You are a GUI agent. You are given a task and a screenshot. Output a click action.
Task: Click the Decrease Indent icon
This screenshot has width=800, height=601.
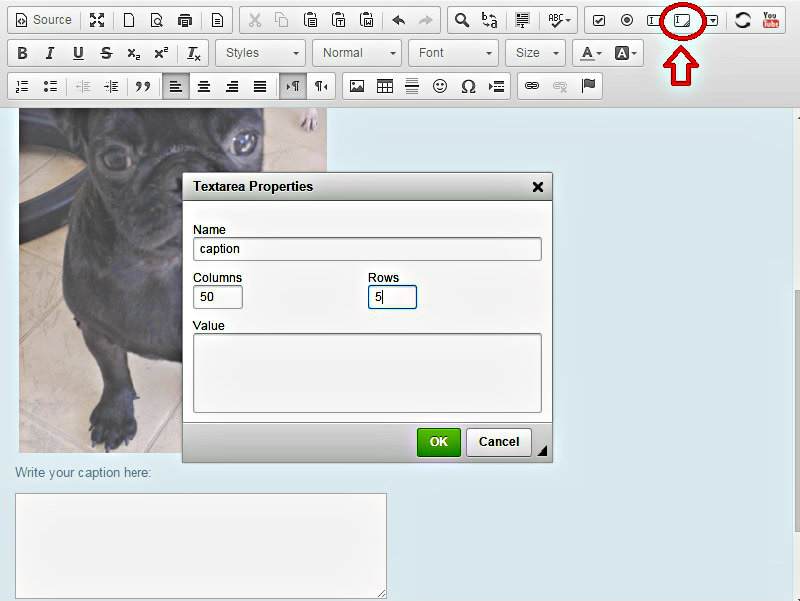pos(83,86)
